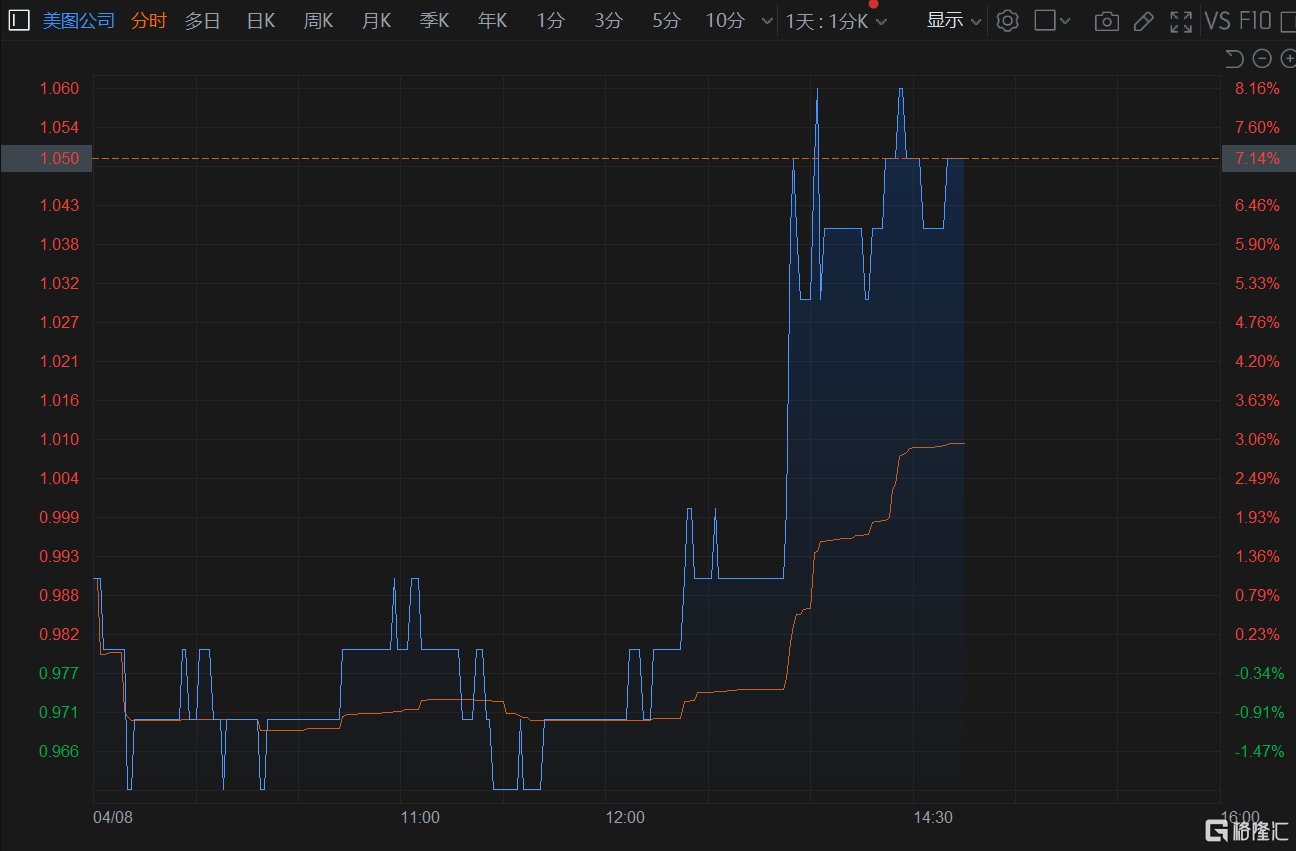Switch to the 分时 intraday tab
This screenshot has width=1296, height=851.
tap(149, 21)
